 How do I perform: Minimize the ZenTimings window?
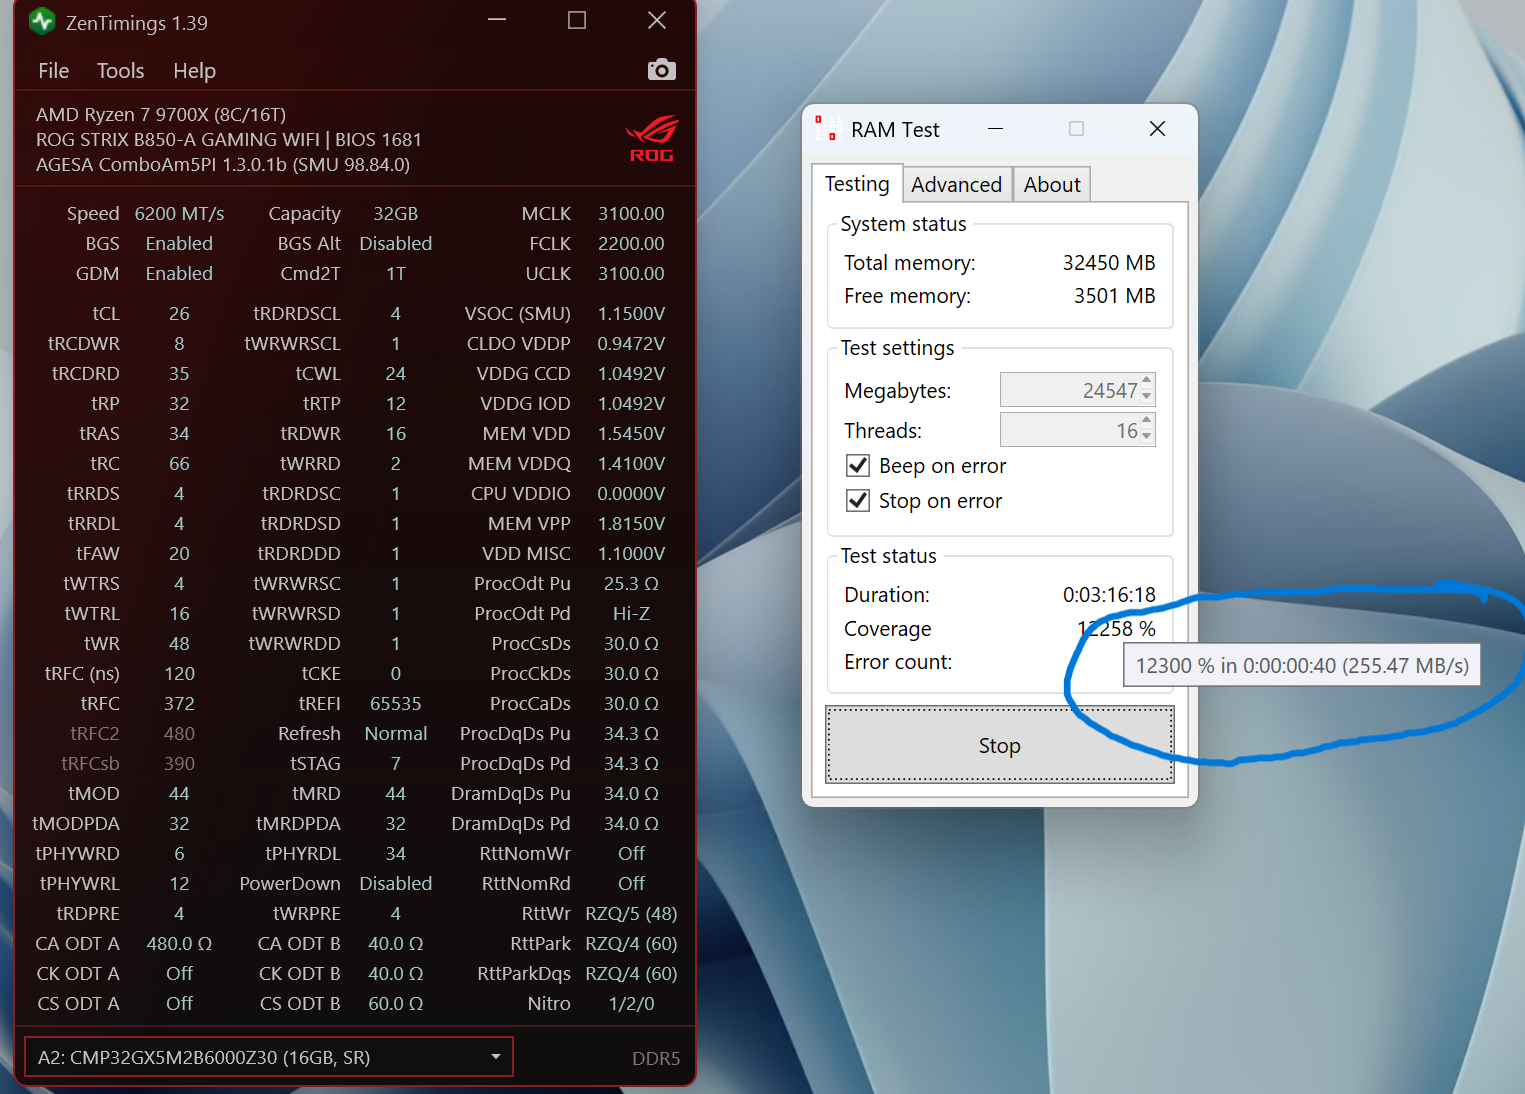[x=497, y=20]
